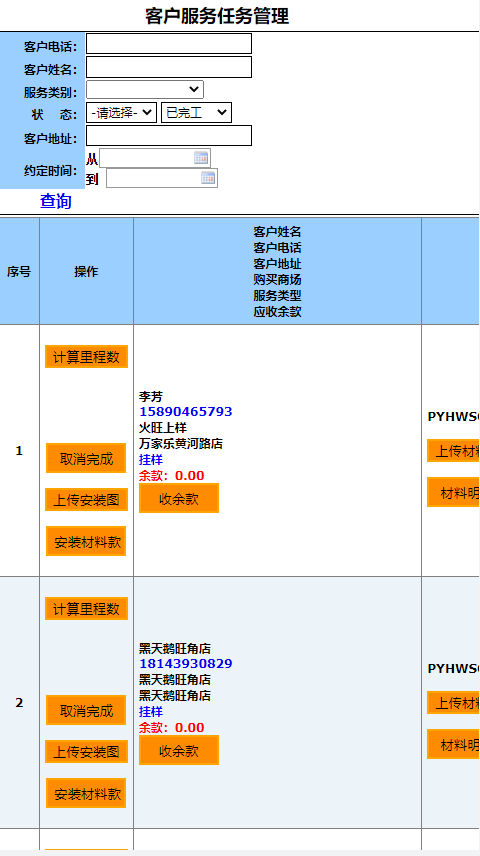This screenshot has height=856, width=480.
Task: Open calendar picker for the 从 start date
Action: (x=201, y=158)
